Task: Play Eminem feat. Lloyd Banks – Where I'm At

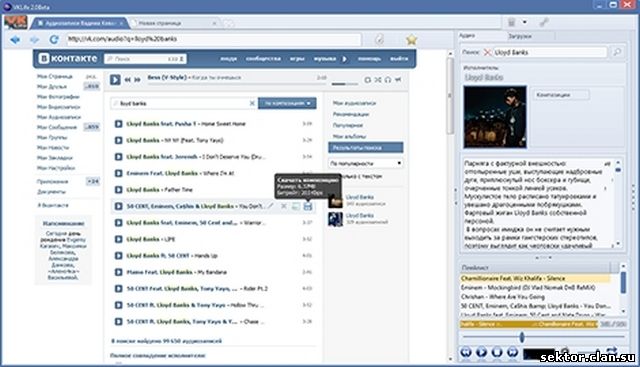Action: click(118, 173)
